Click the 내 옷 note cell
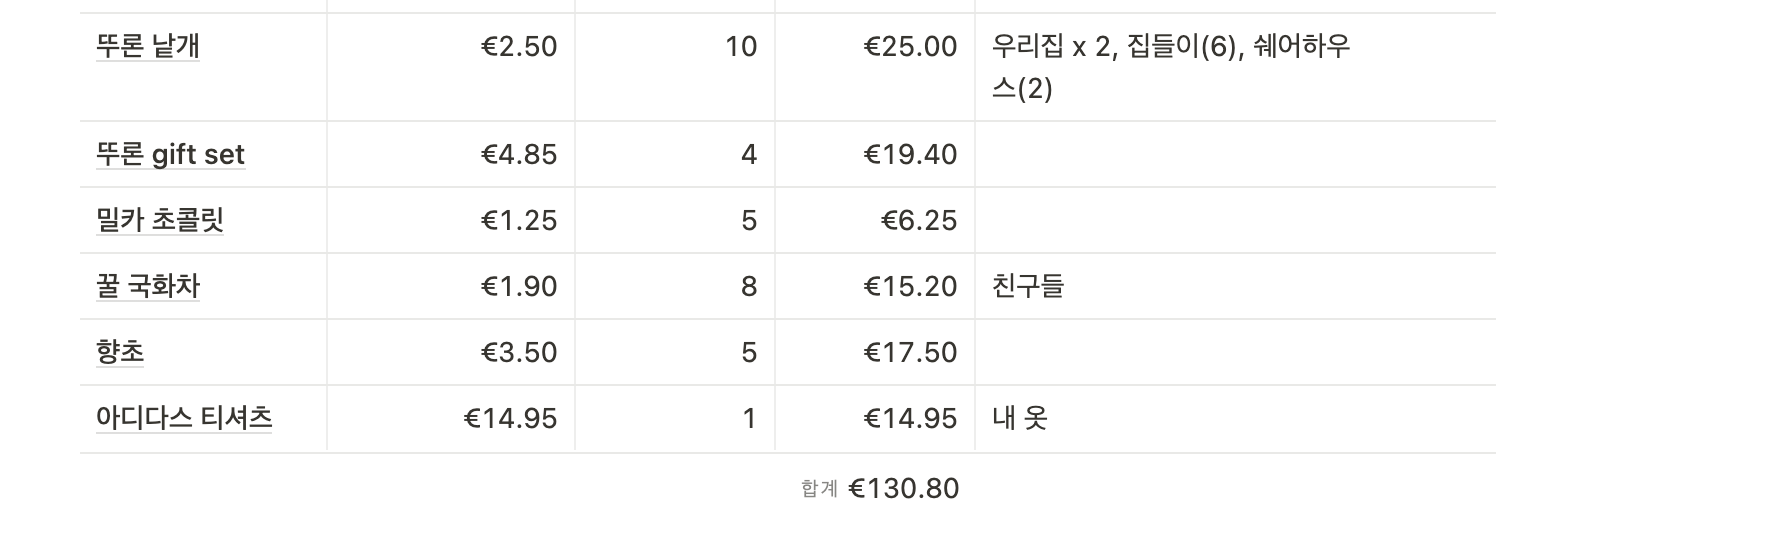 pos(1020,419)
